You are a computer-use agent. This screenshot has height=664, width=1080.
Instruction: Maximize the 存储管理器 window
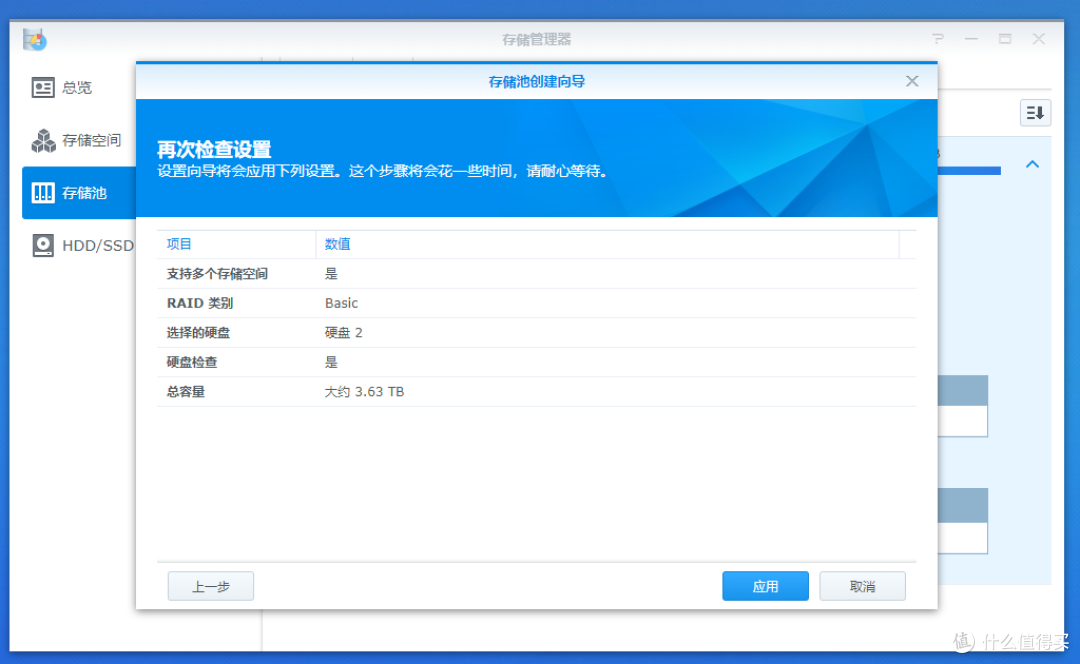(1005, 40)
